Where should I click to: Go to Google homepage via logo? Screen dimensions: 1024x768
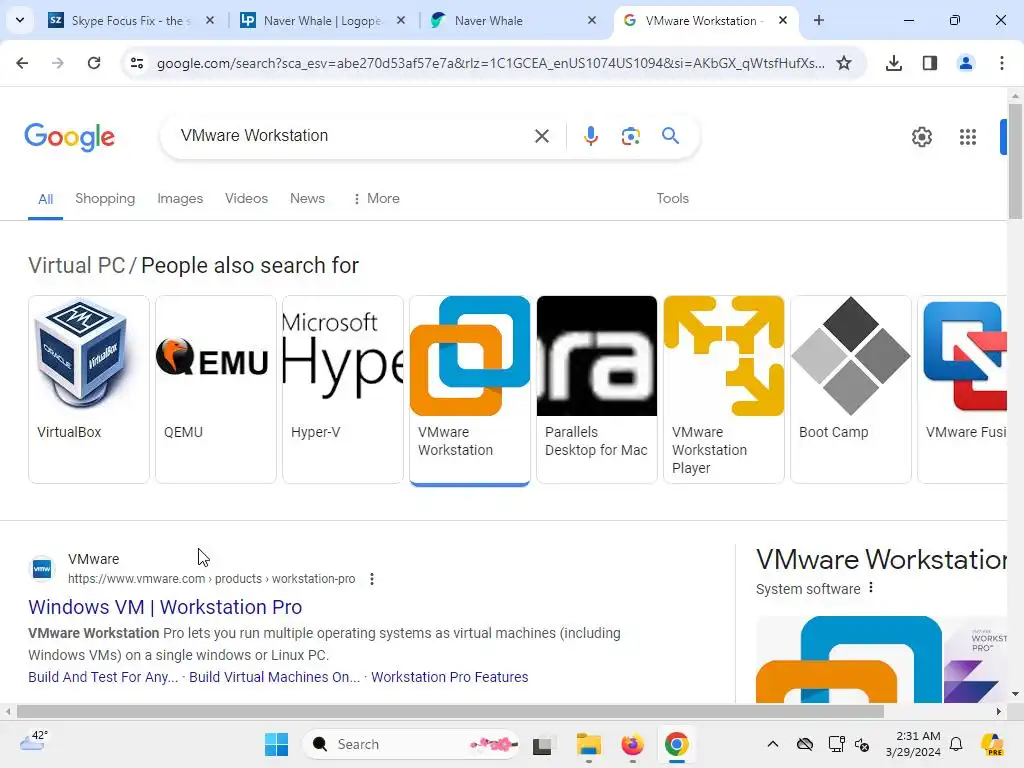(69, 136)
